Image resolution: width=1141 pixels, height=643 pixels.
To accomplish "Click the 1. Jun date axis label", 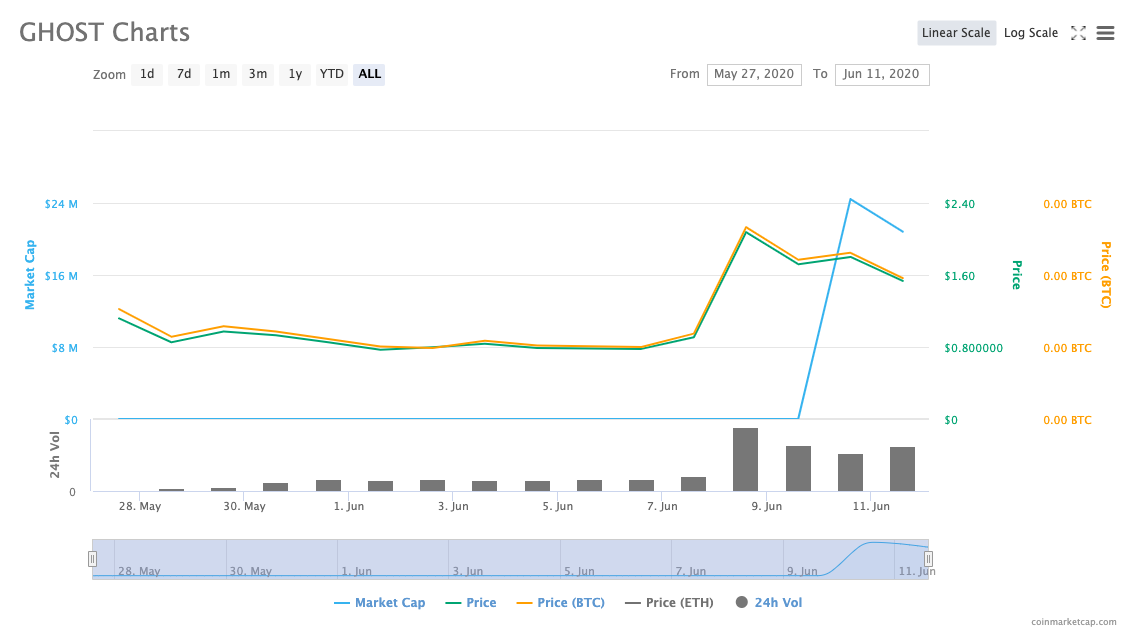I will tap(349, 506).
